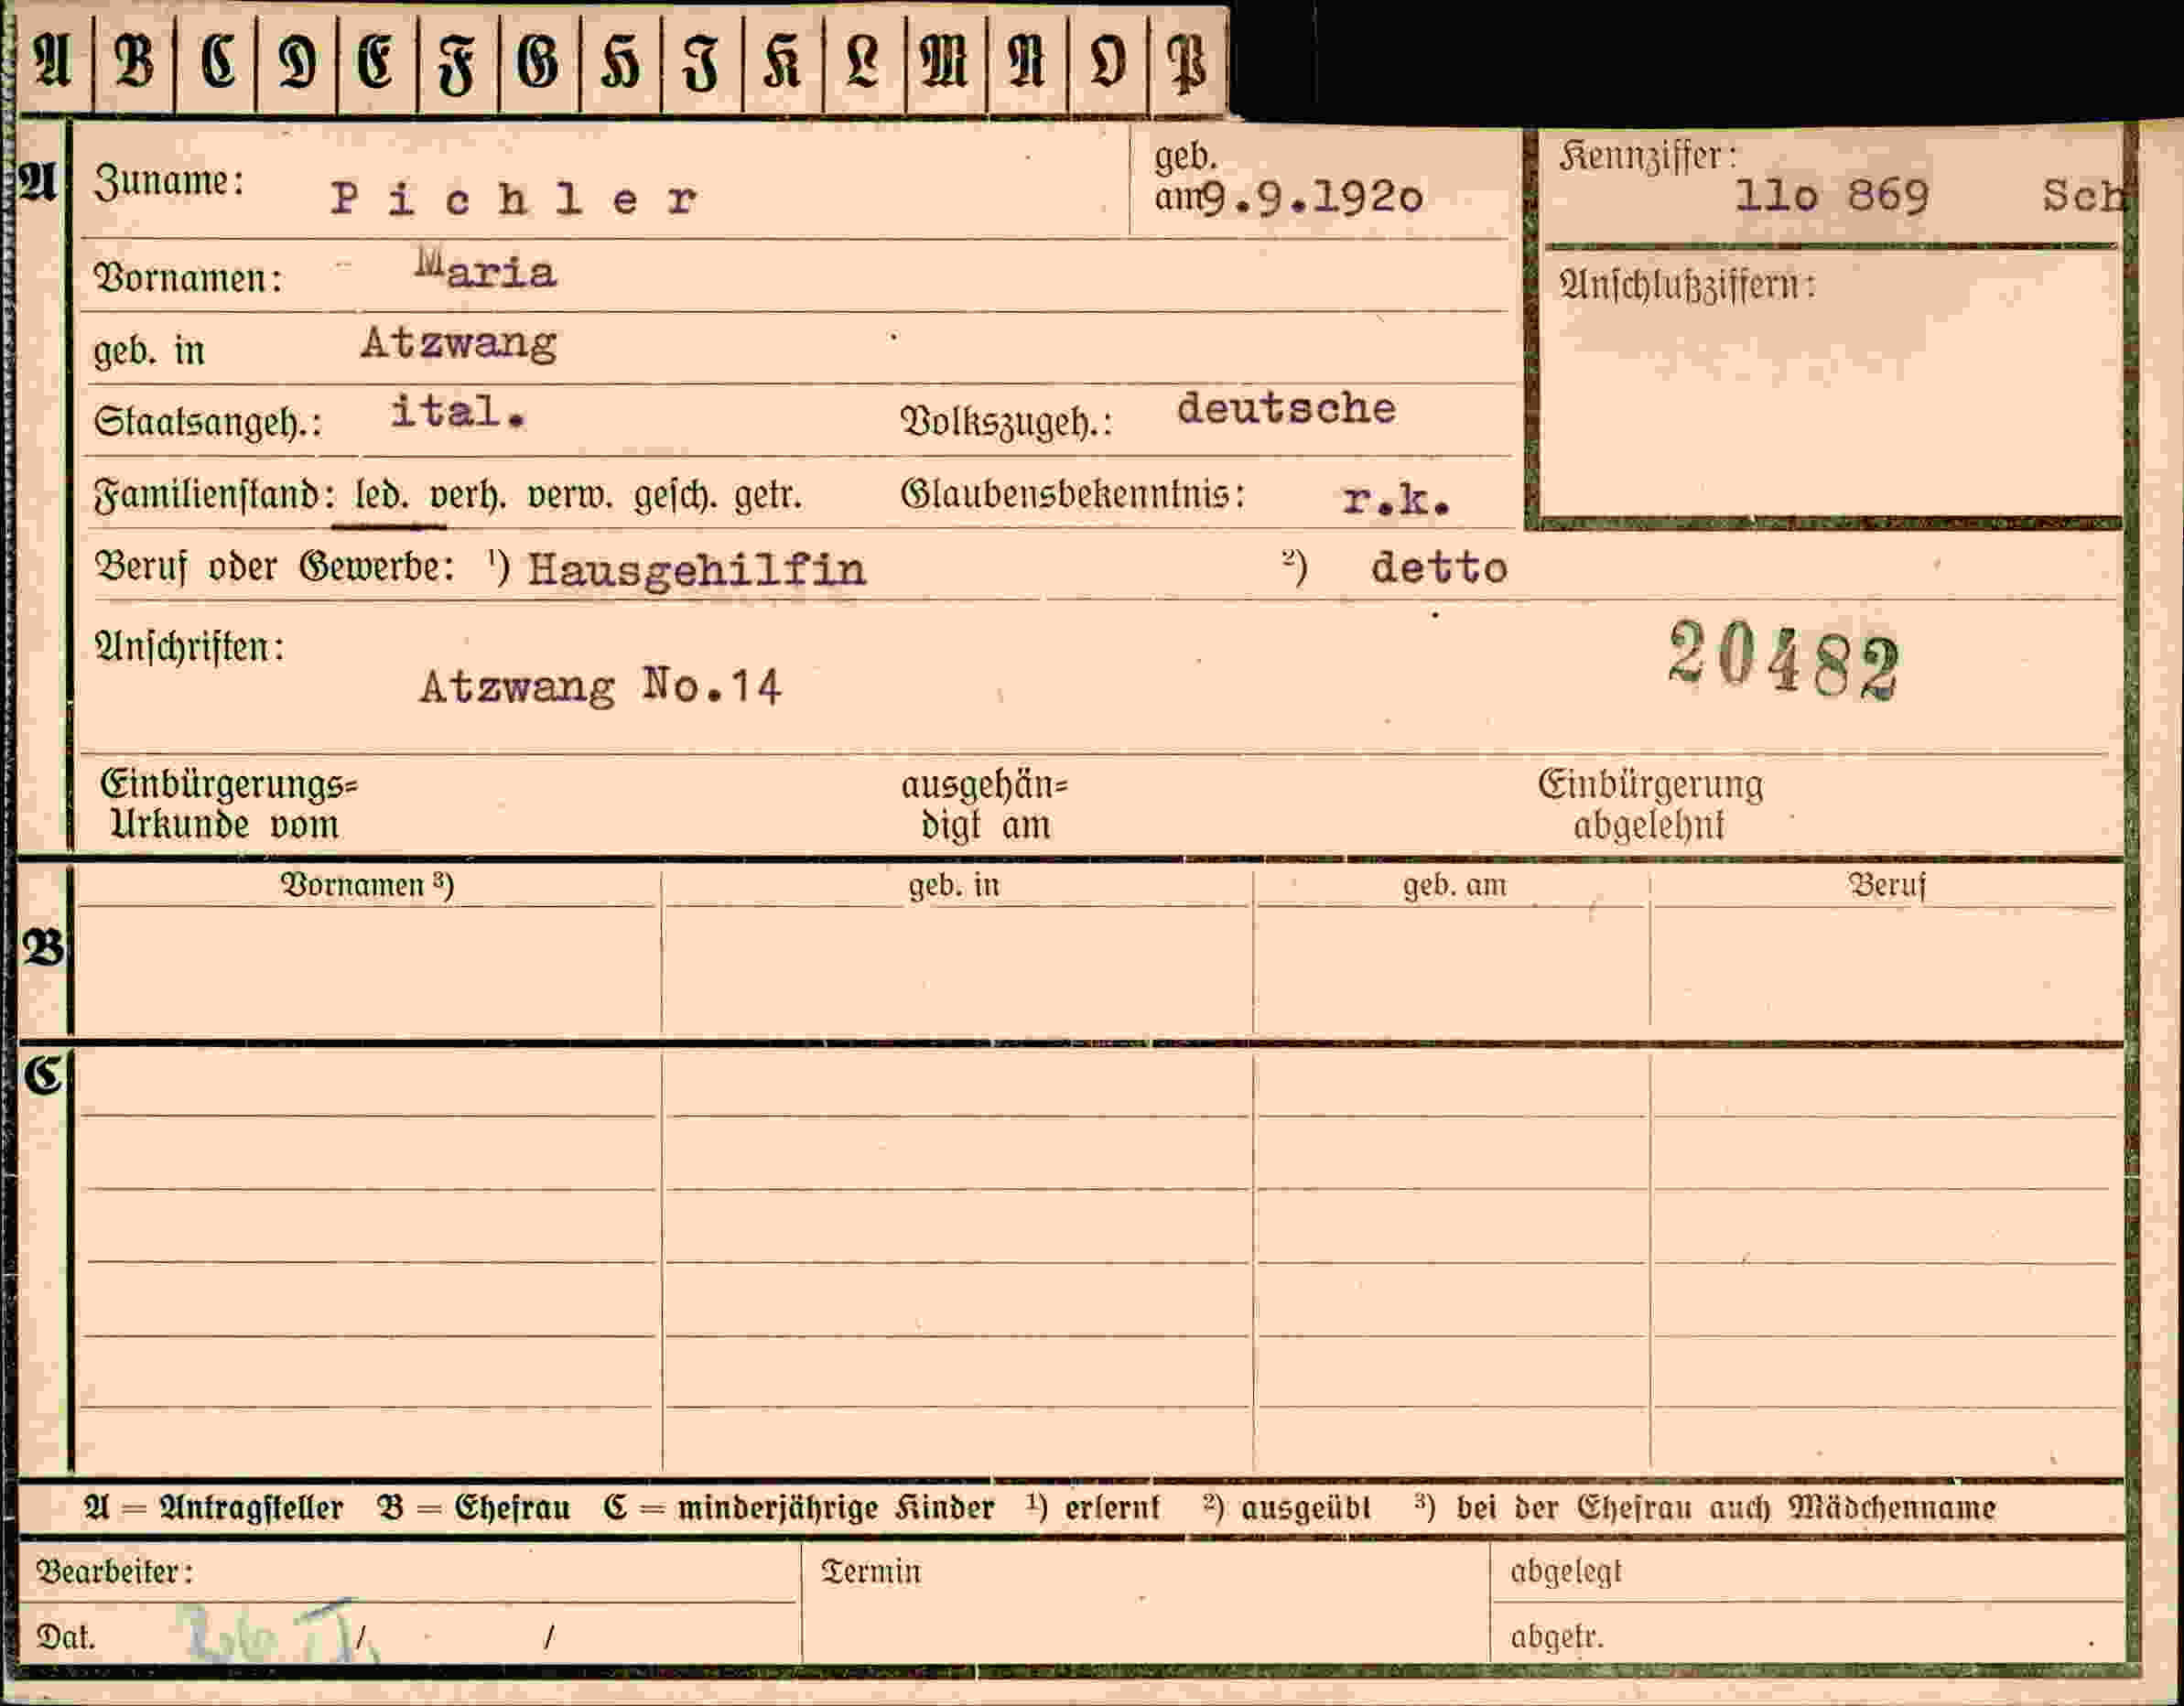Viewport: 2184px width, 1706px height.
Task: Click the 'Beruf oder Gewerbe:' label
Action: click(x=274, y=567)
